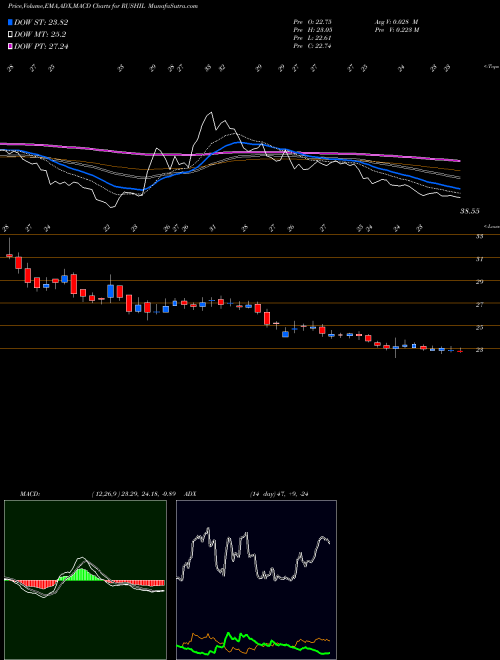This screenshot has height=660, width=500.
Task: Click the white DOW MT legend swatch
Action: pos(10,35)
